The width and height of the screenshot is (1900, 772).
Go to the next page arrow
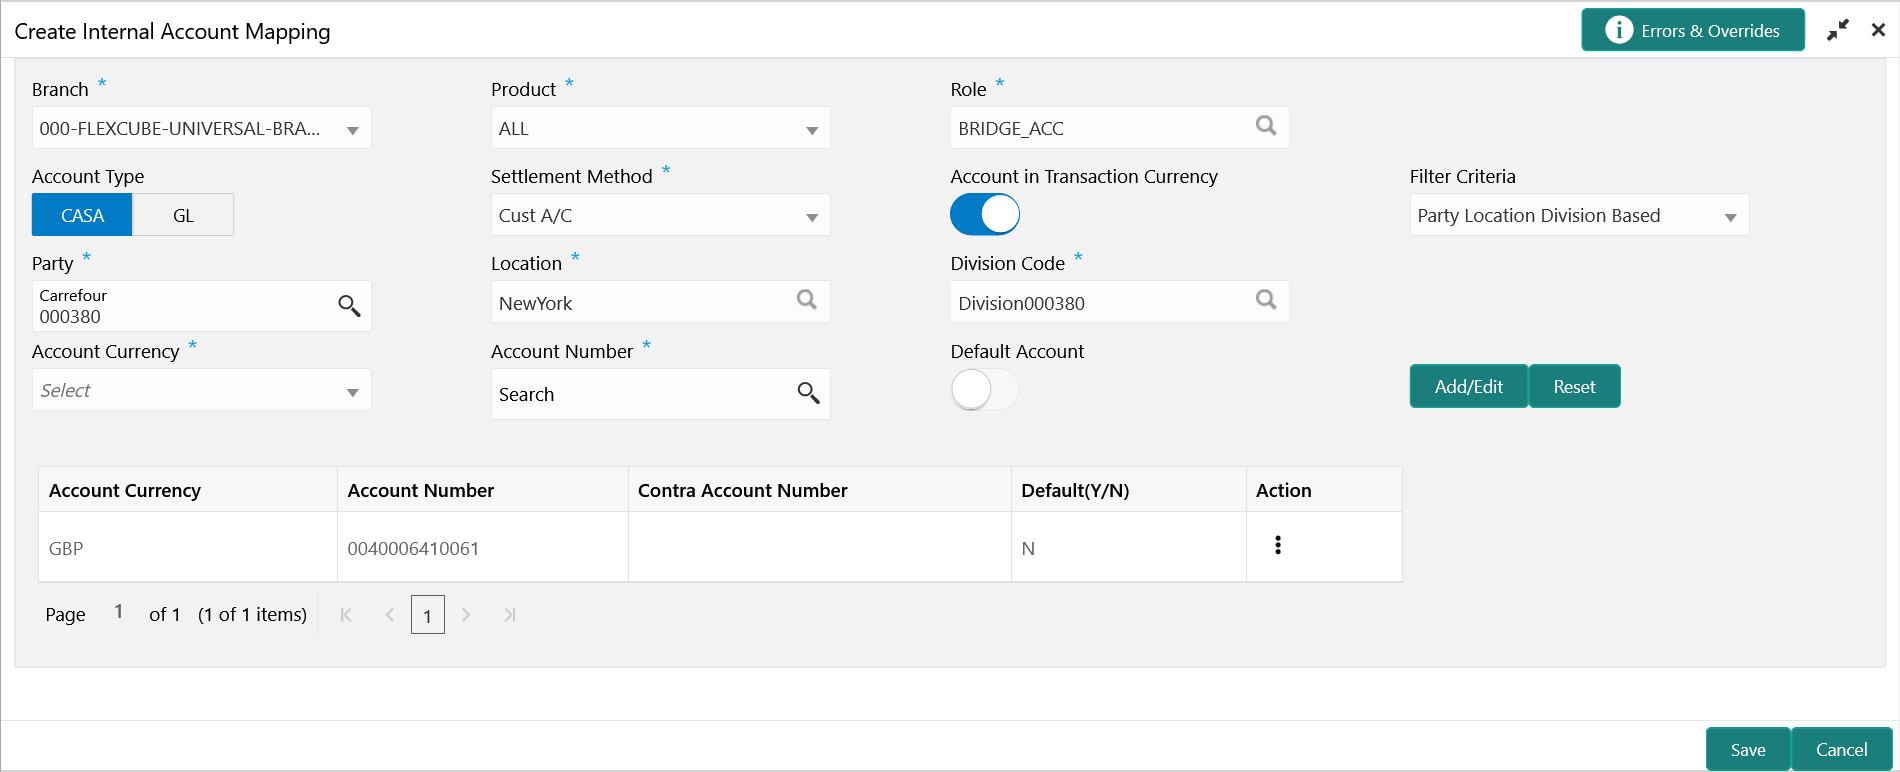(x=466, y=615)
